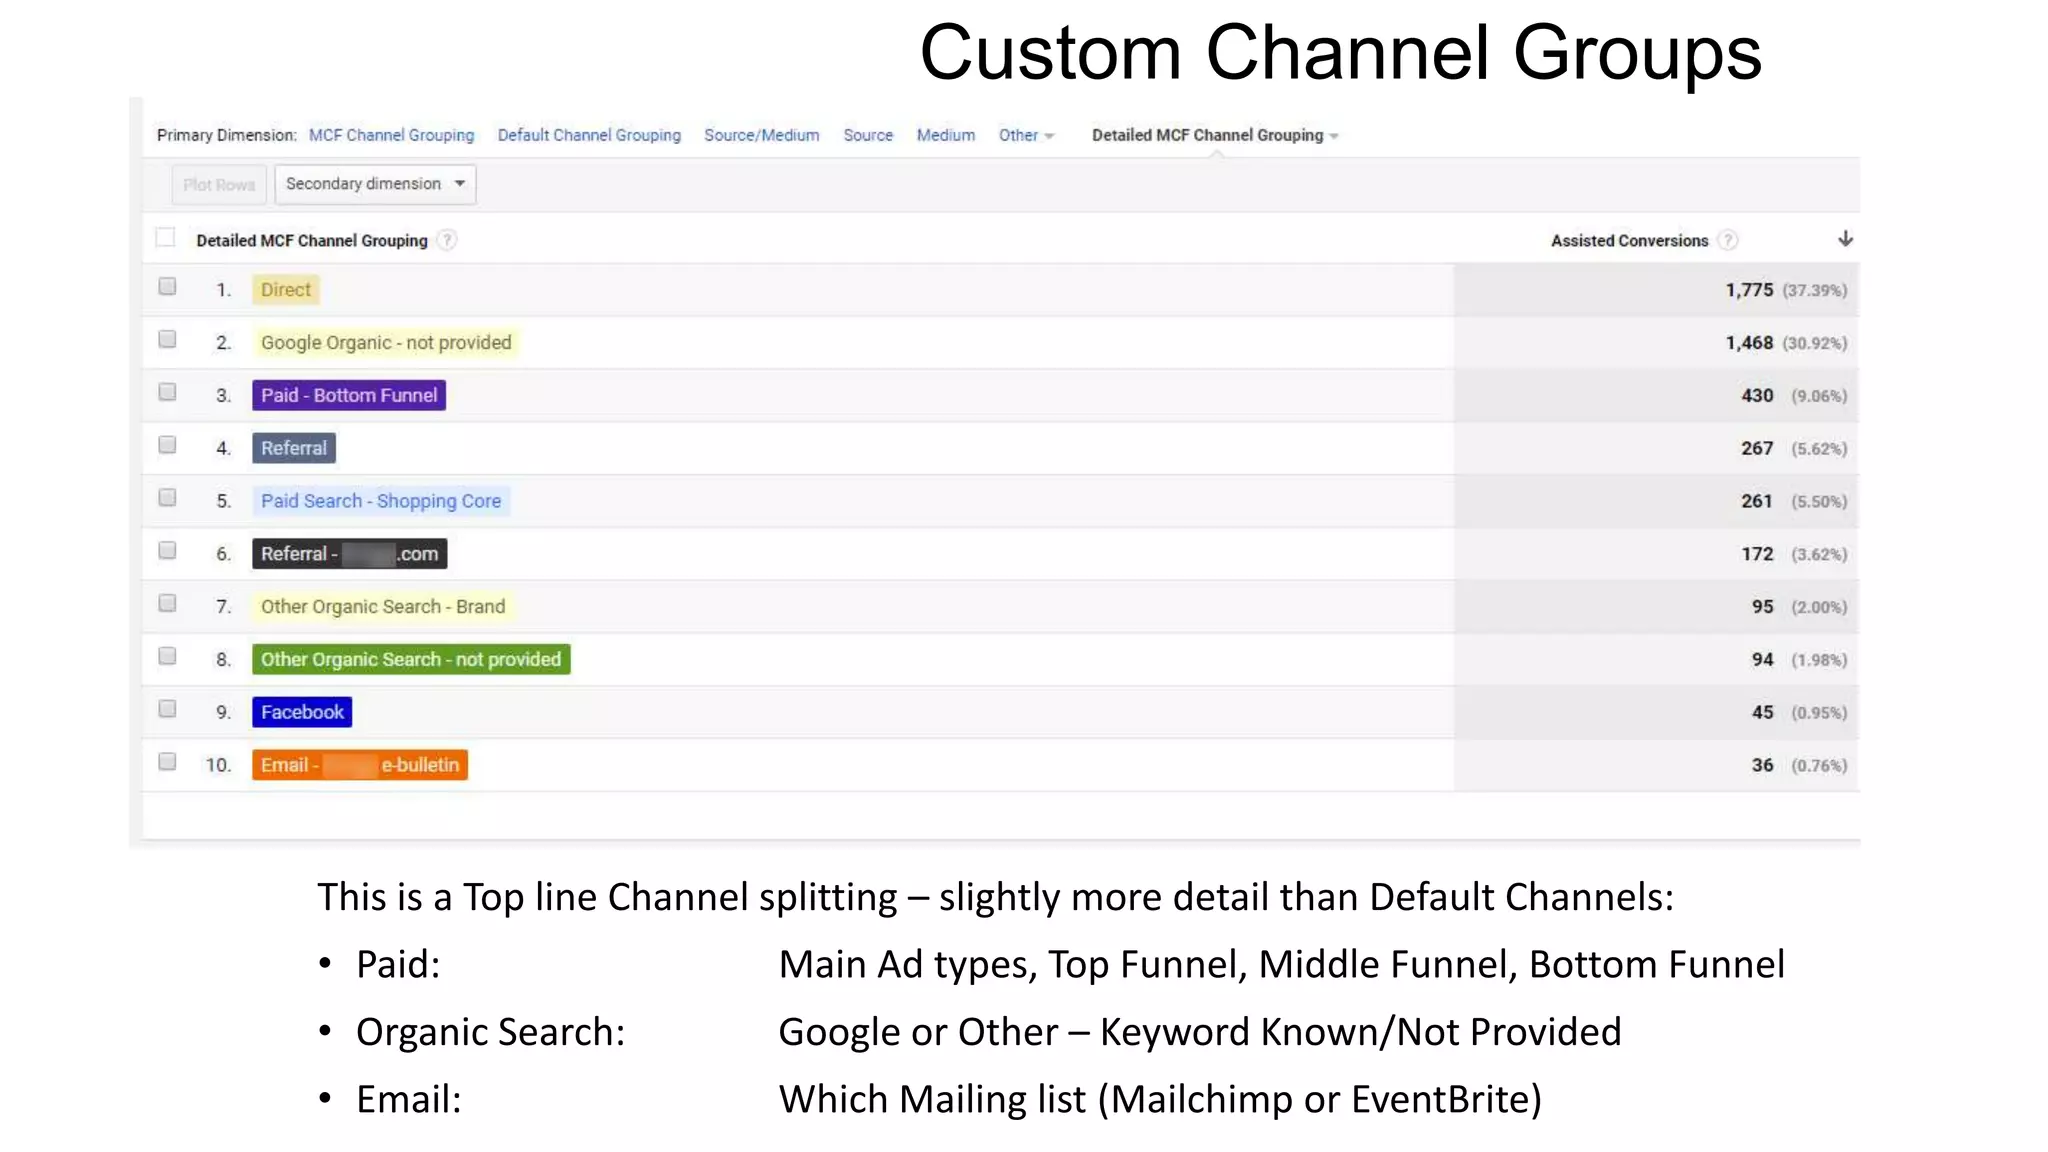Click the Assisted Conversions column header
This screenshot has height=1152, width=2048.
pos(1629,241)
